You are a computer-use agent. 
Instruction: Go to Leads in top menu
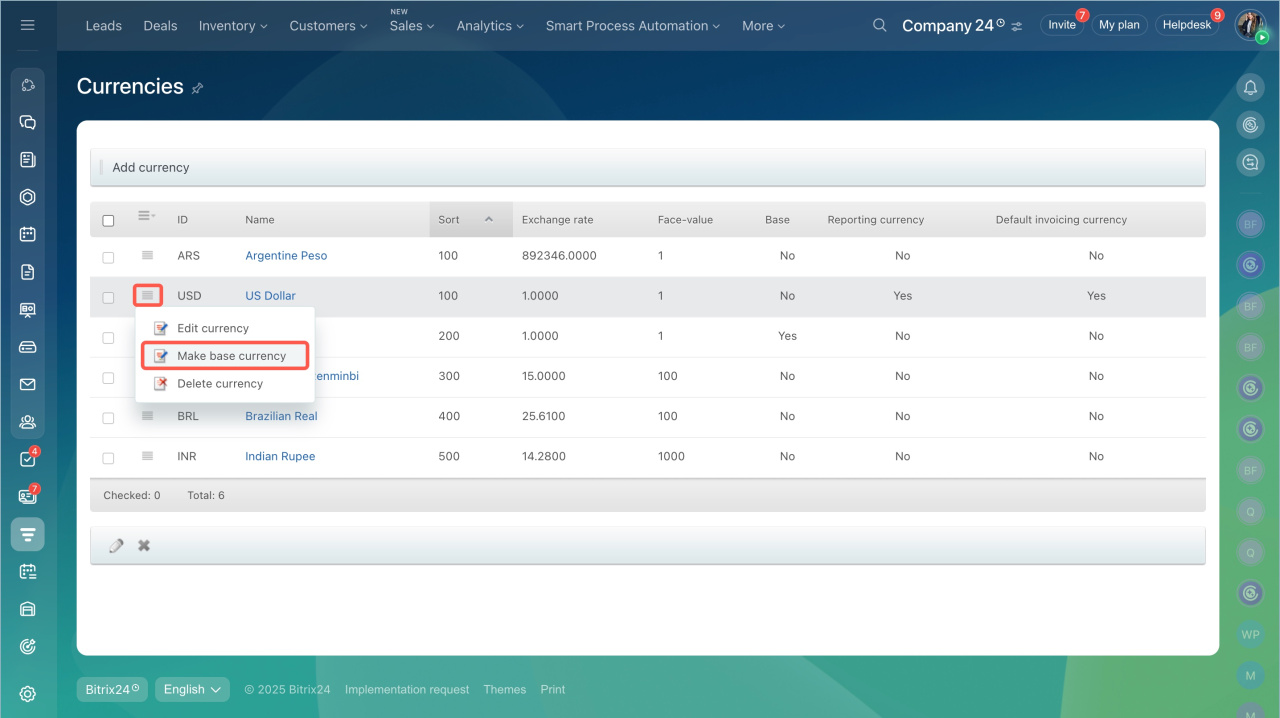(x=104, y=26)
